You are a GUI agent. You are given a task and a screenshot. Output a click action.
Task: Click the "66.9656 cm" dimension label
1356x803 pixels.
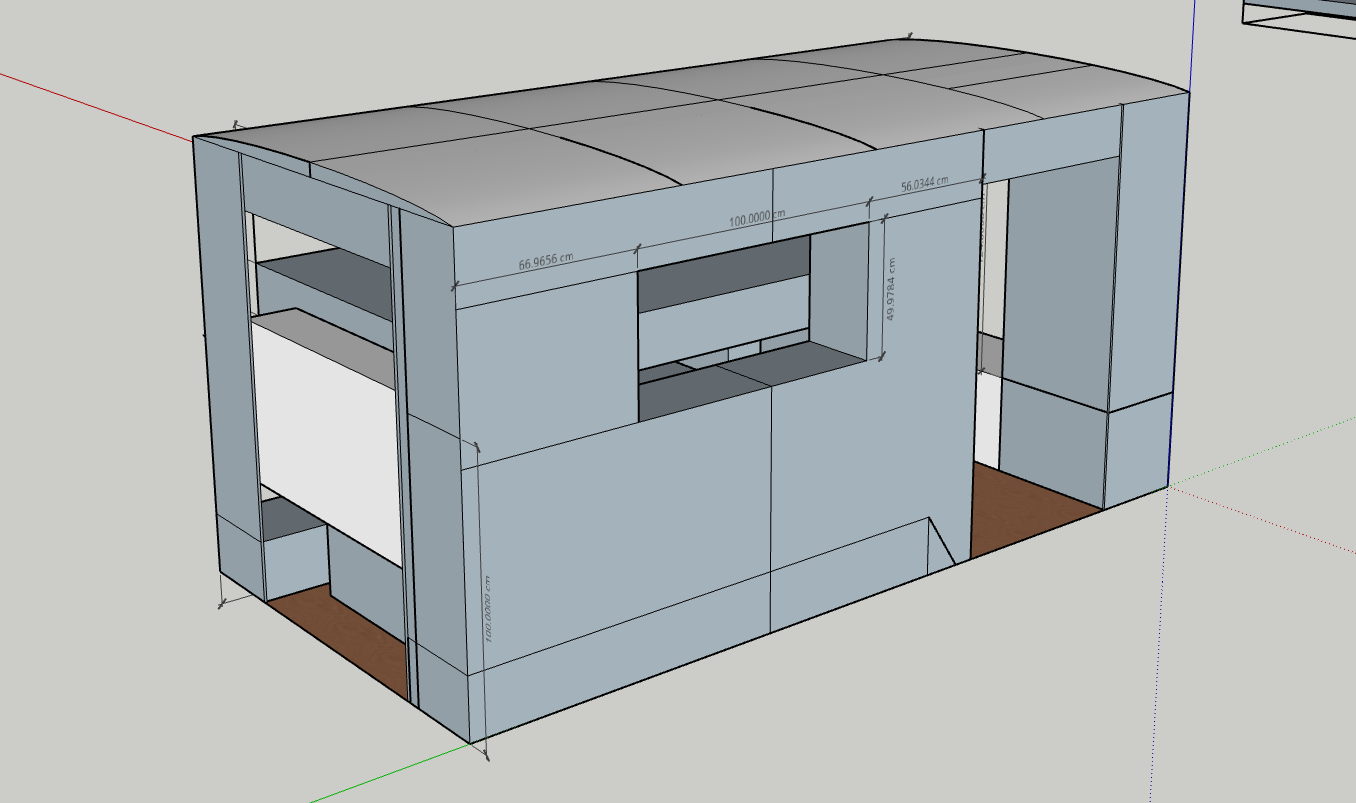[x=545, y=263]
